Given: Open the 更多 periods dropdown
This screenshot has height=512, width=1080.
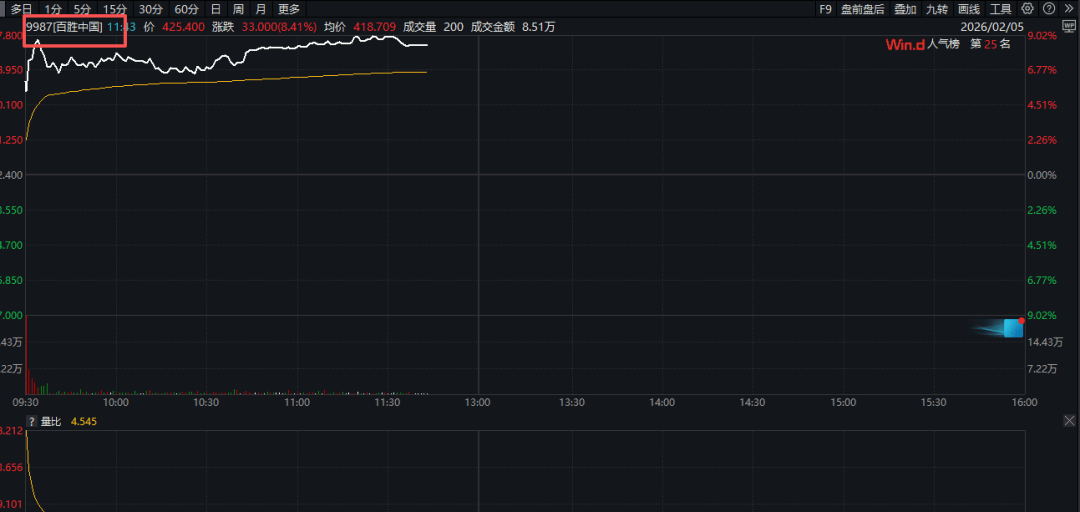Looking at the screenshot, I should (x=289, y=9).
